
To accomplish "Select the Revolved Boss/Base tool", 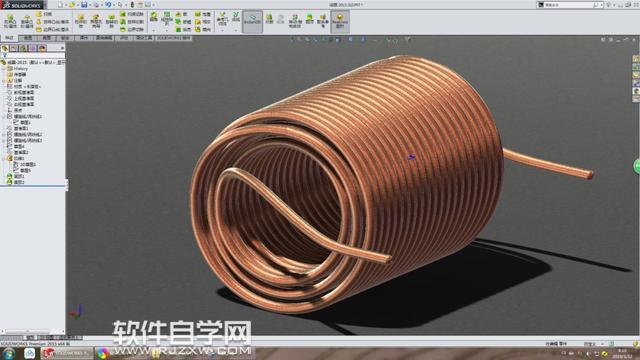I will (27, 21).
